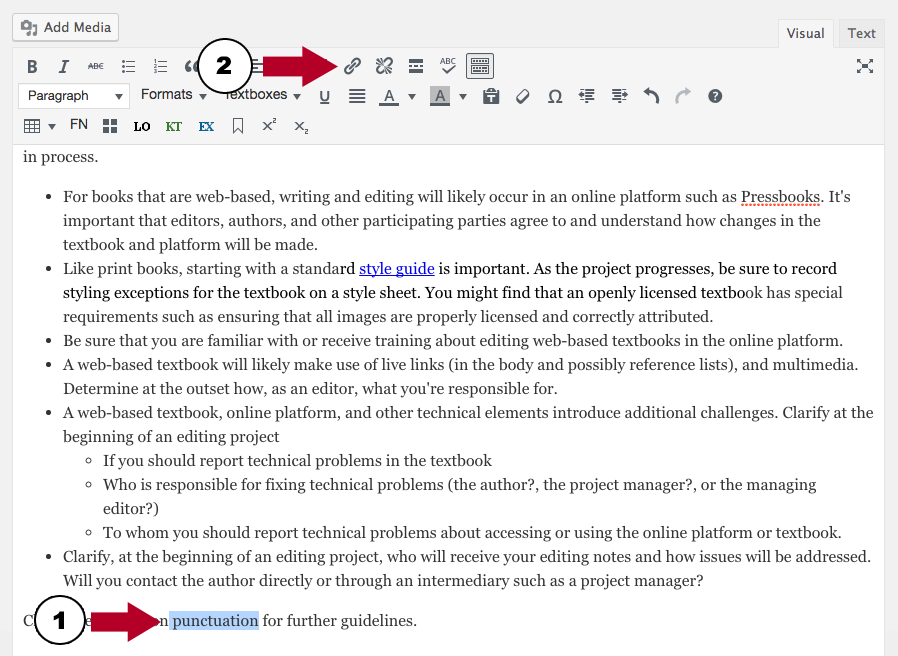Image resolution: width=898 pixels, height=656 pixels.
Task: Insert a footnote with FN
Action: pos(78,125)
